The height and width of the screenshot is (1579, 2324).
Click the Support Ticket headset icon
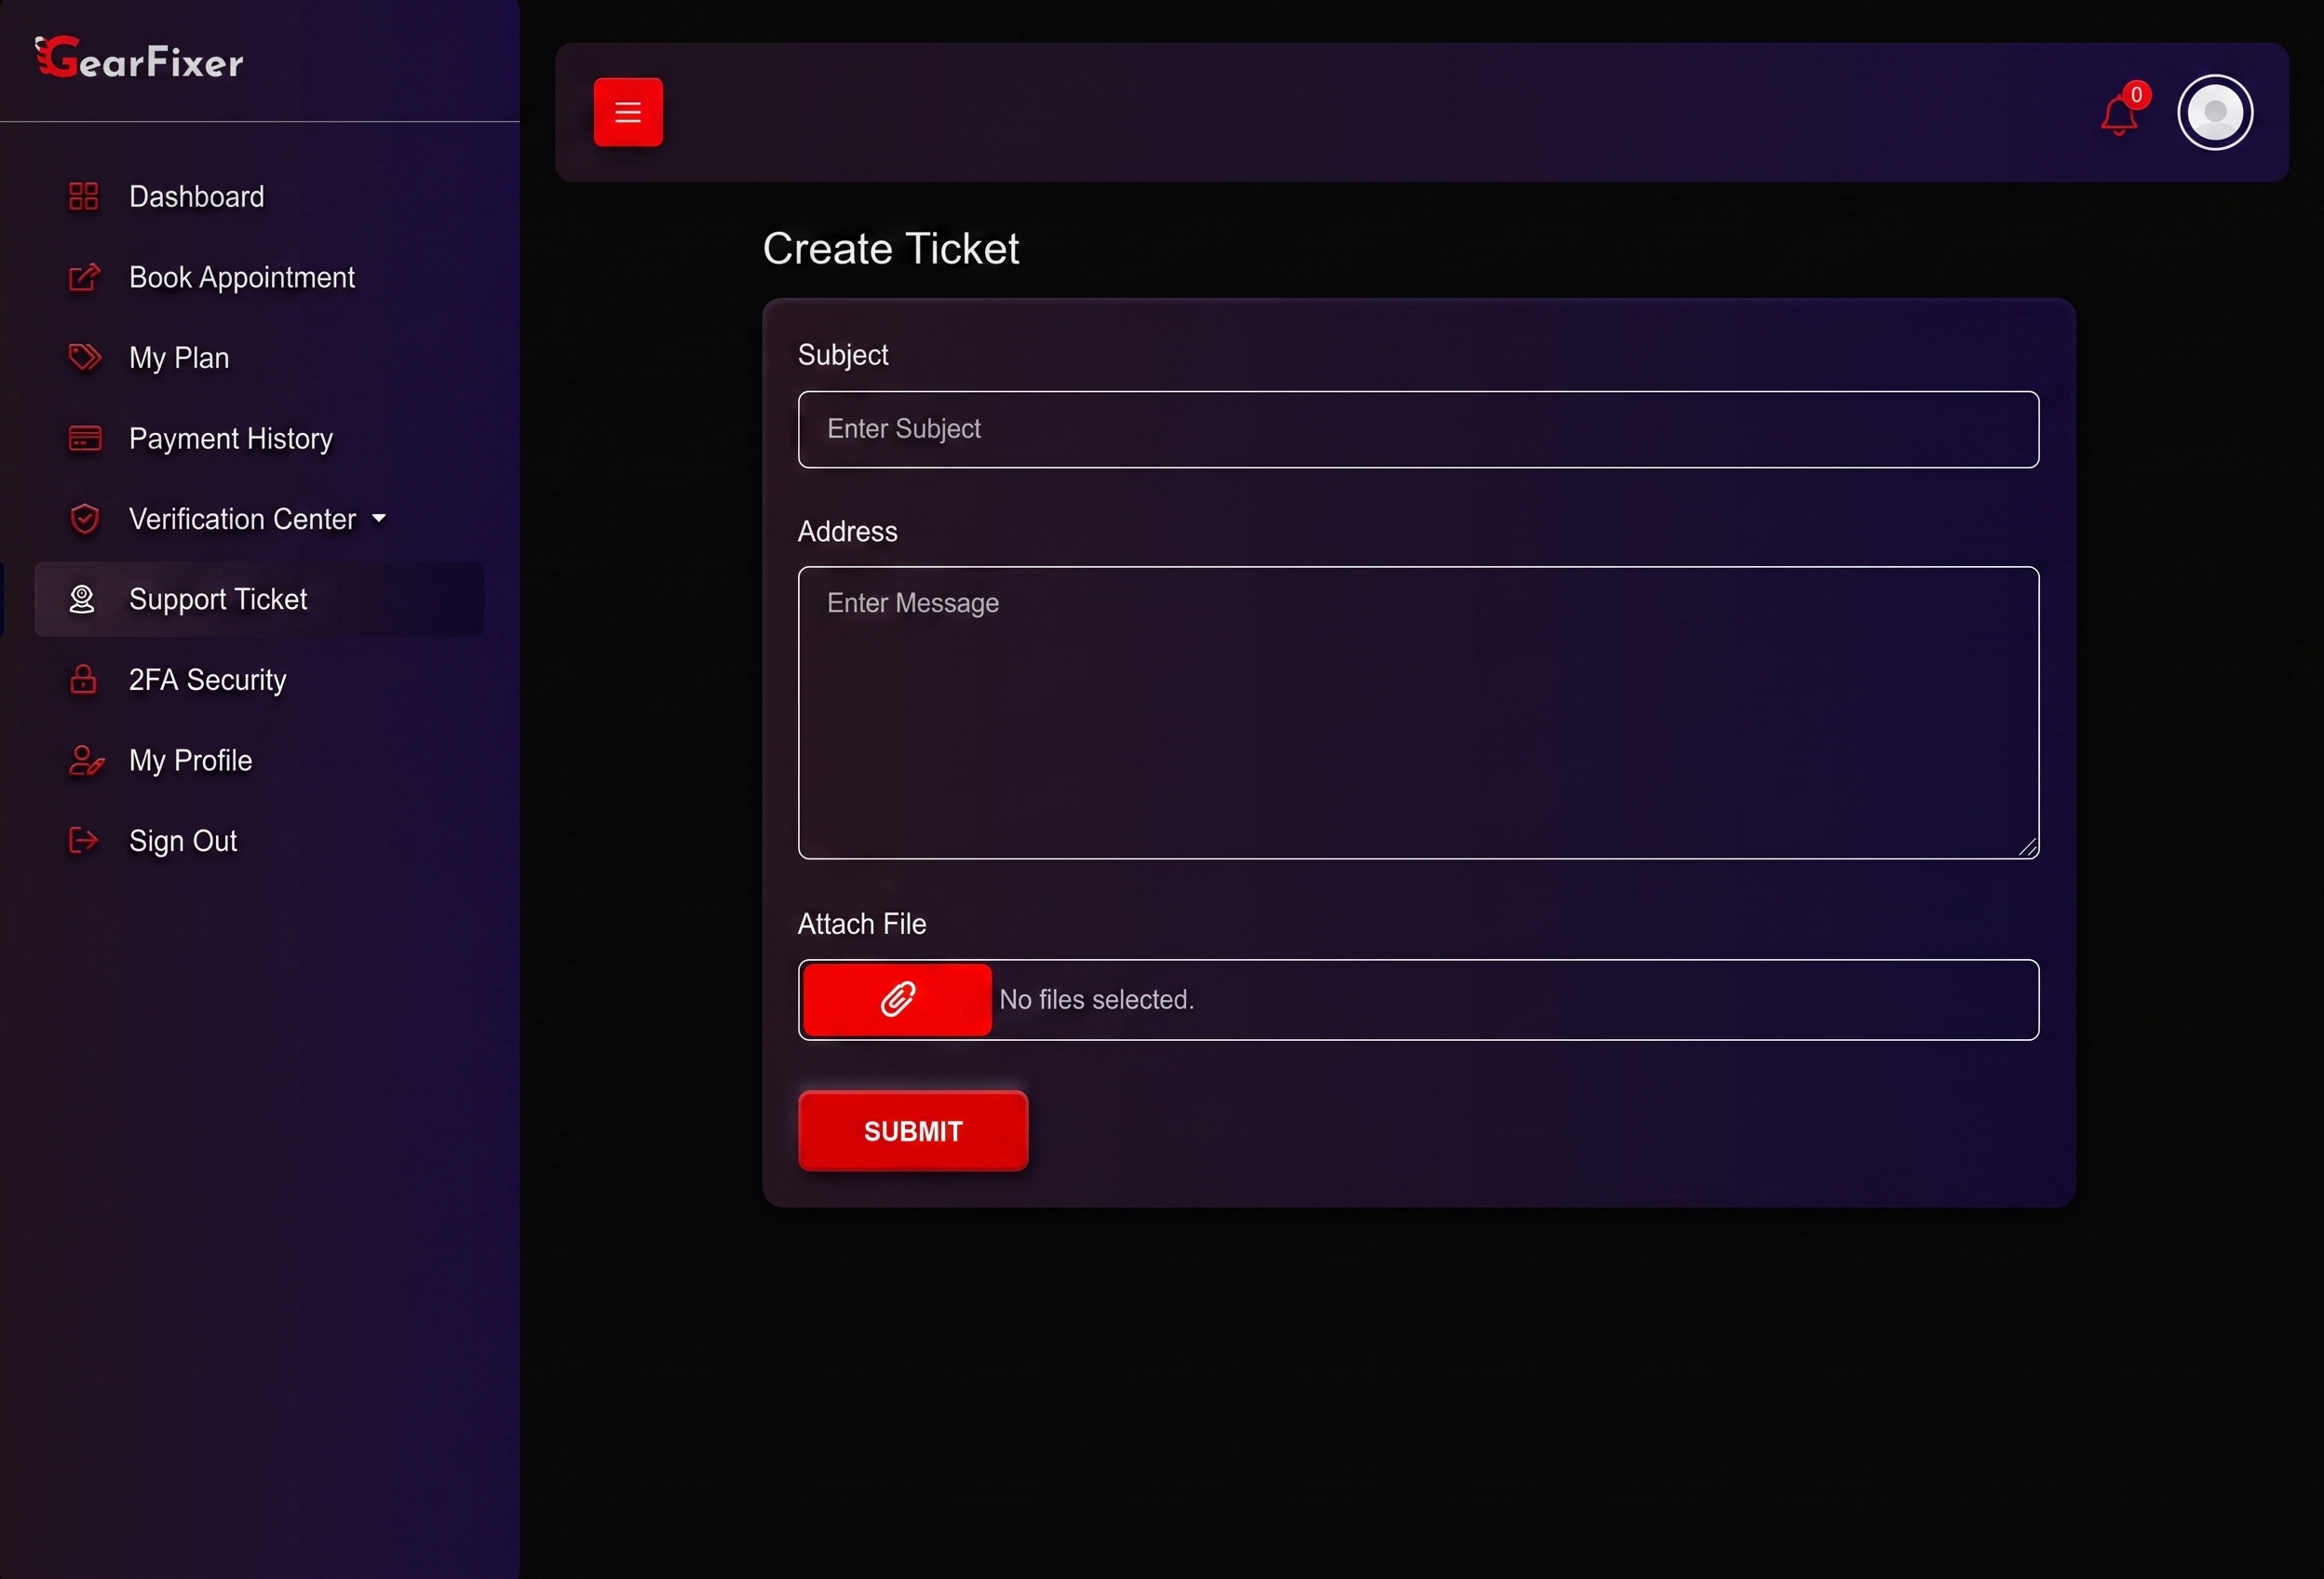82,599
